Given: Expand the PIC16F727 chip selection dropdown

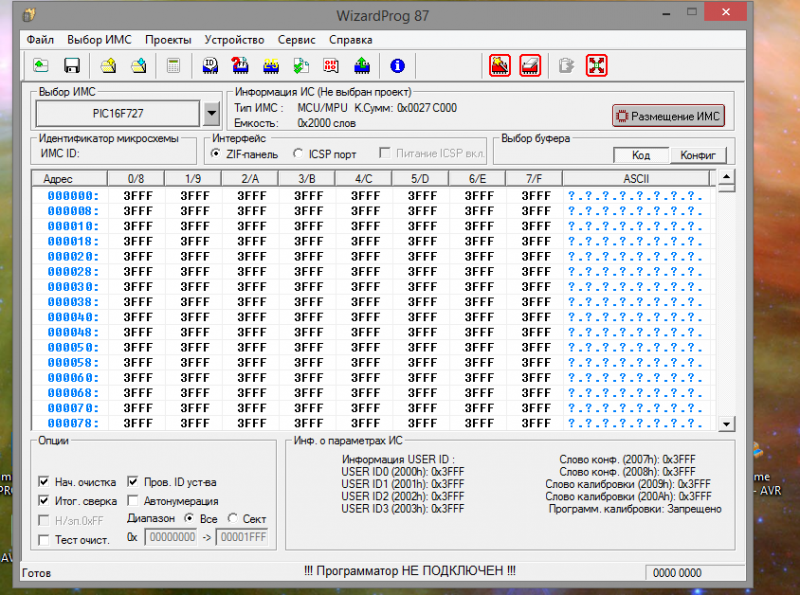Looking at the screenshot, I should pos(211,114).
